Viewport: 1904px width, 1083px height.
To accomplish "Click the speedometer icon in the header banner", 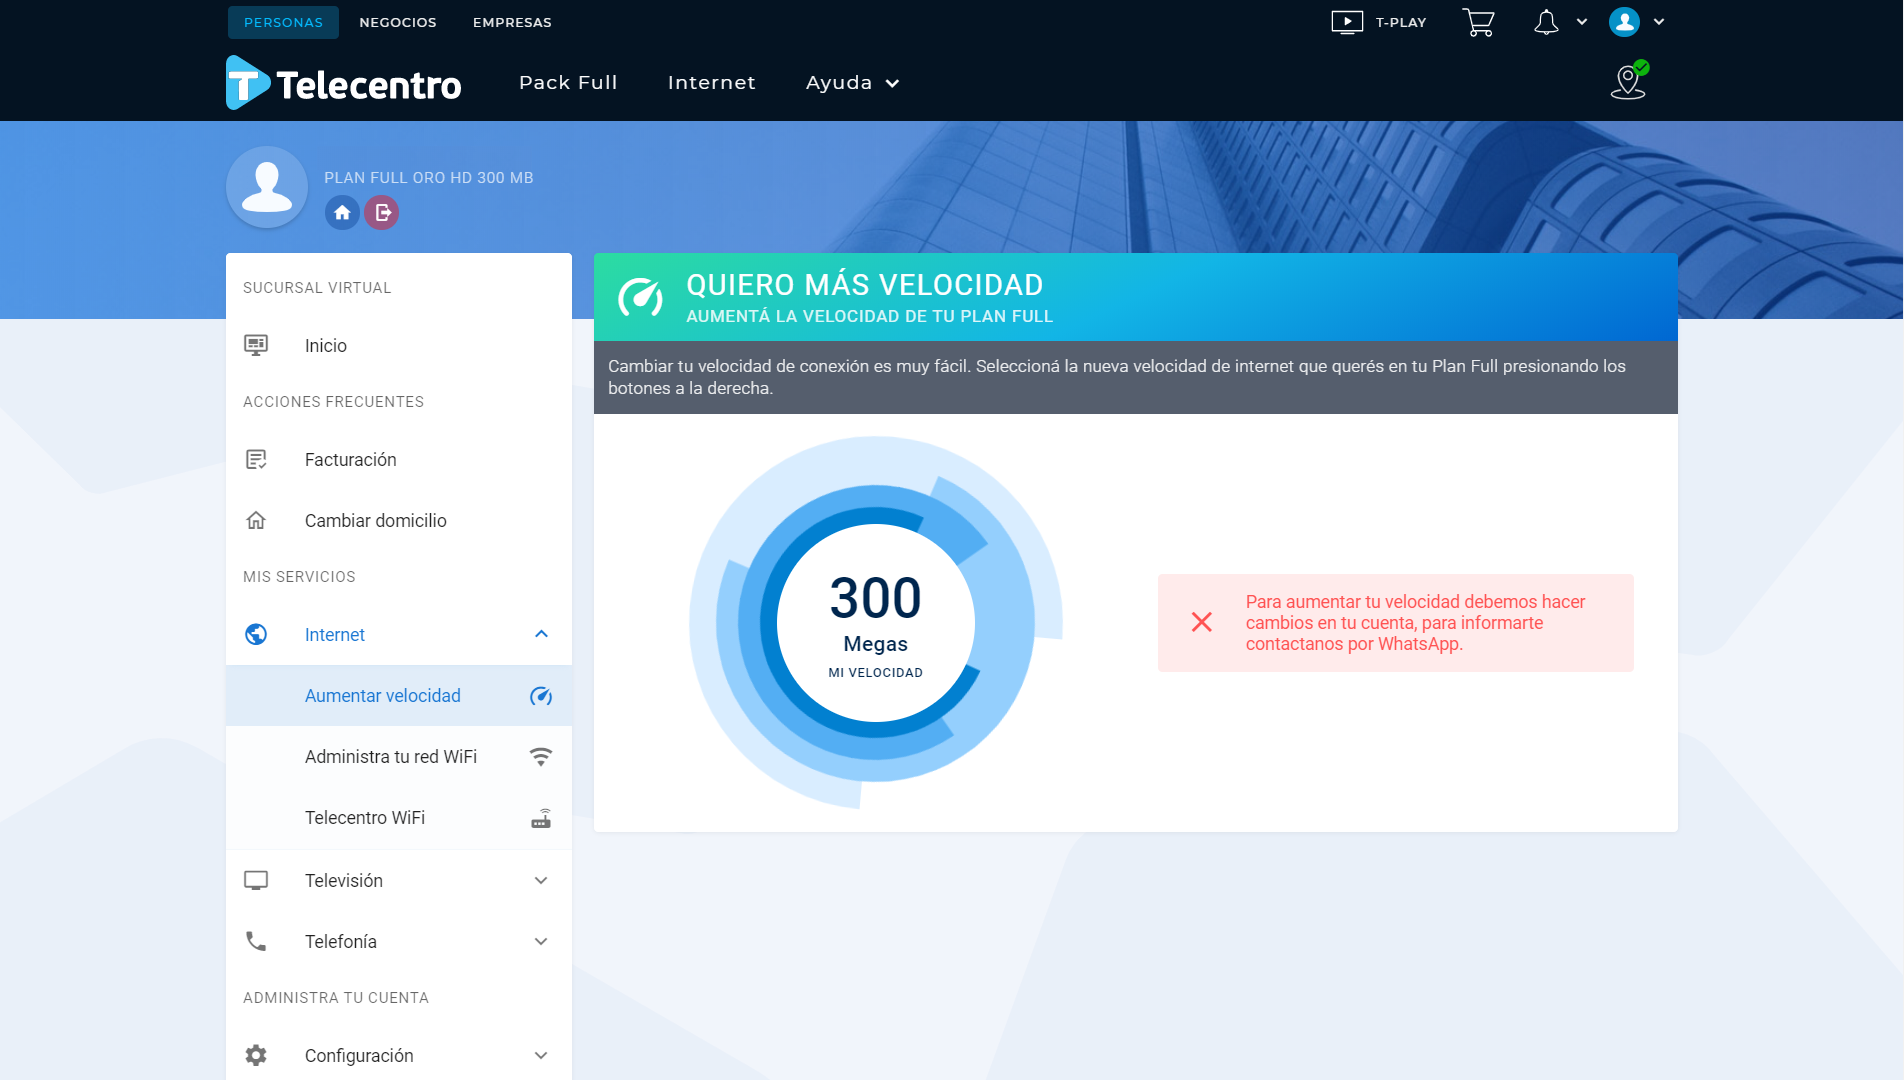I will pyautogui.click(x=640, y=297).
